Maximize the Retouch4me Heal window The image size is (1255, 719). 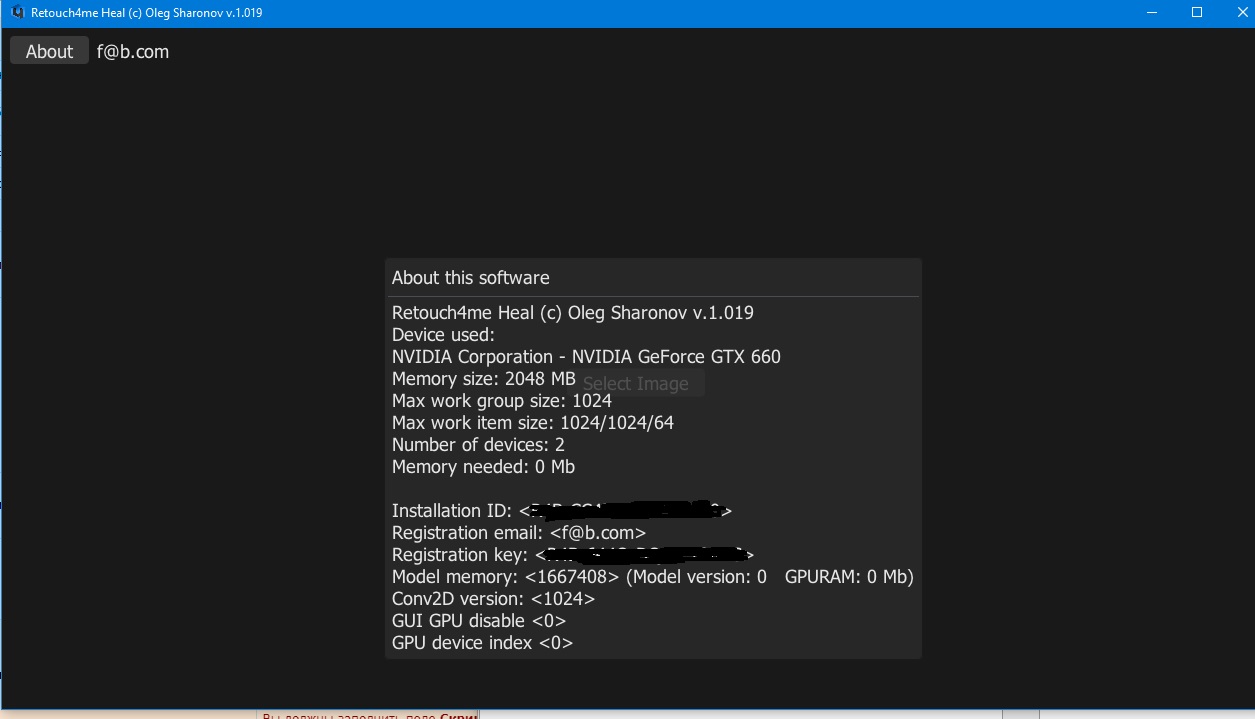pos(1197,13)
